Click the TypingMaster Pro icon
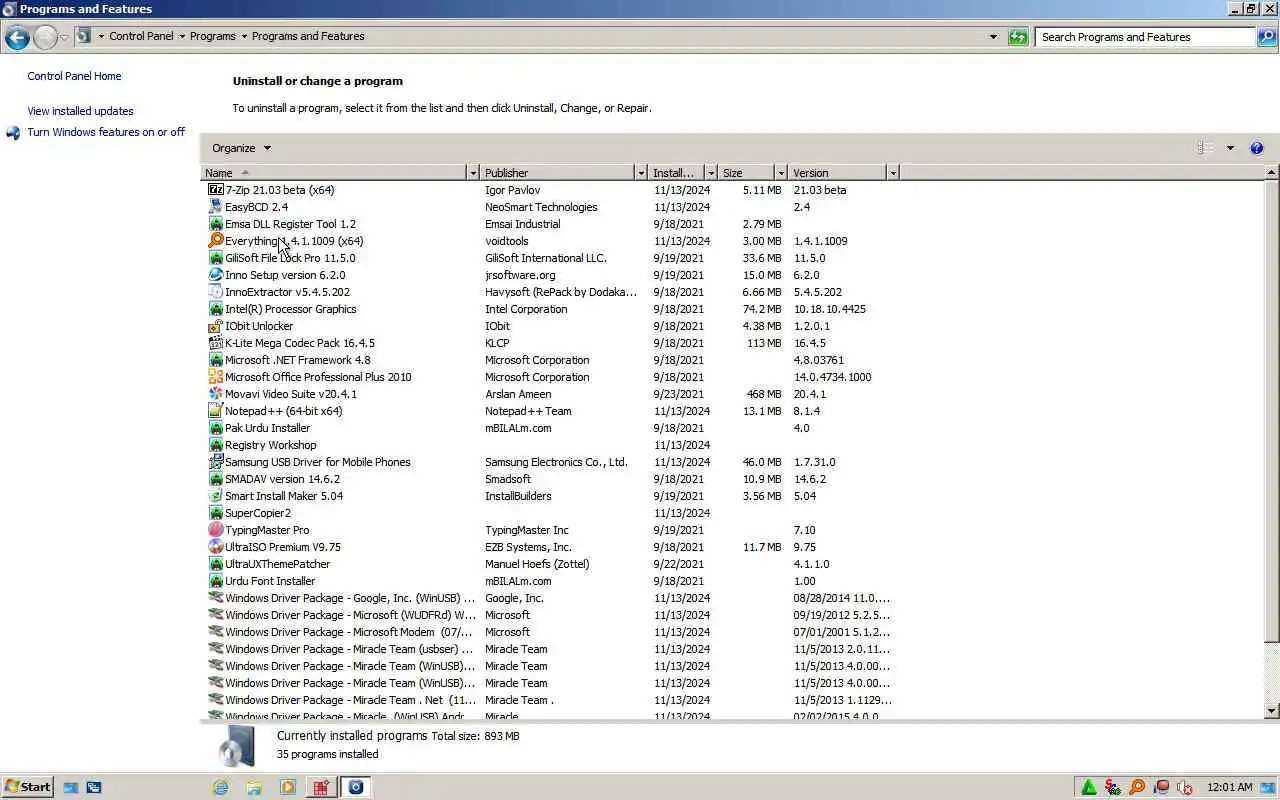 click(x=216, y=530)
